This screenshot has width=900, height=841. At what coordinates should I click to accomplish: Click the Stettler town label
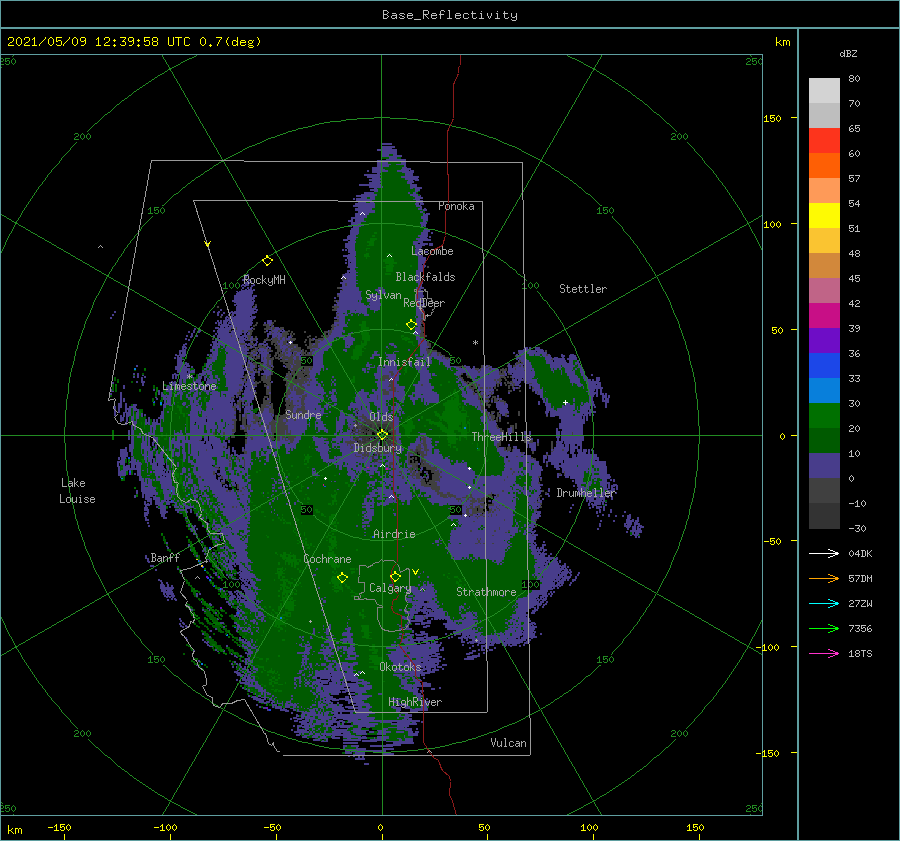(583, 289)
